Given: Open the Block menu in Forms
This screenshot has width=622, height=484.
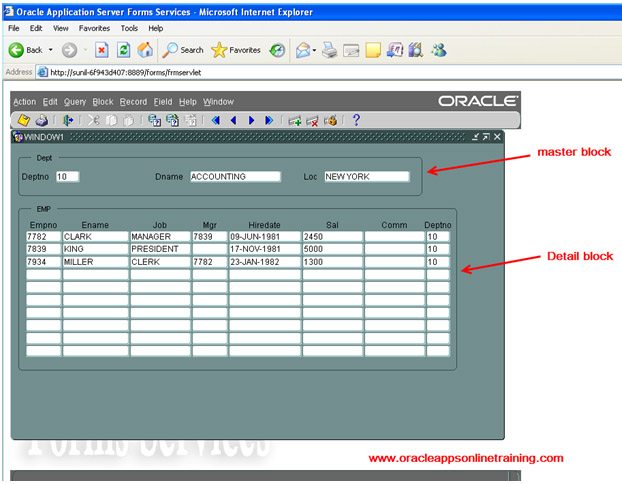Looking at the screenshot, I should 103,102.
